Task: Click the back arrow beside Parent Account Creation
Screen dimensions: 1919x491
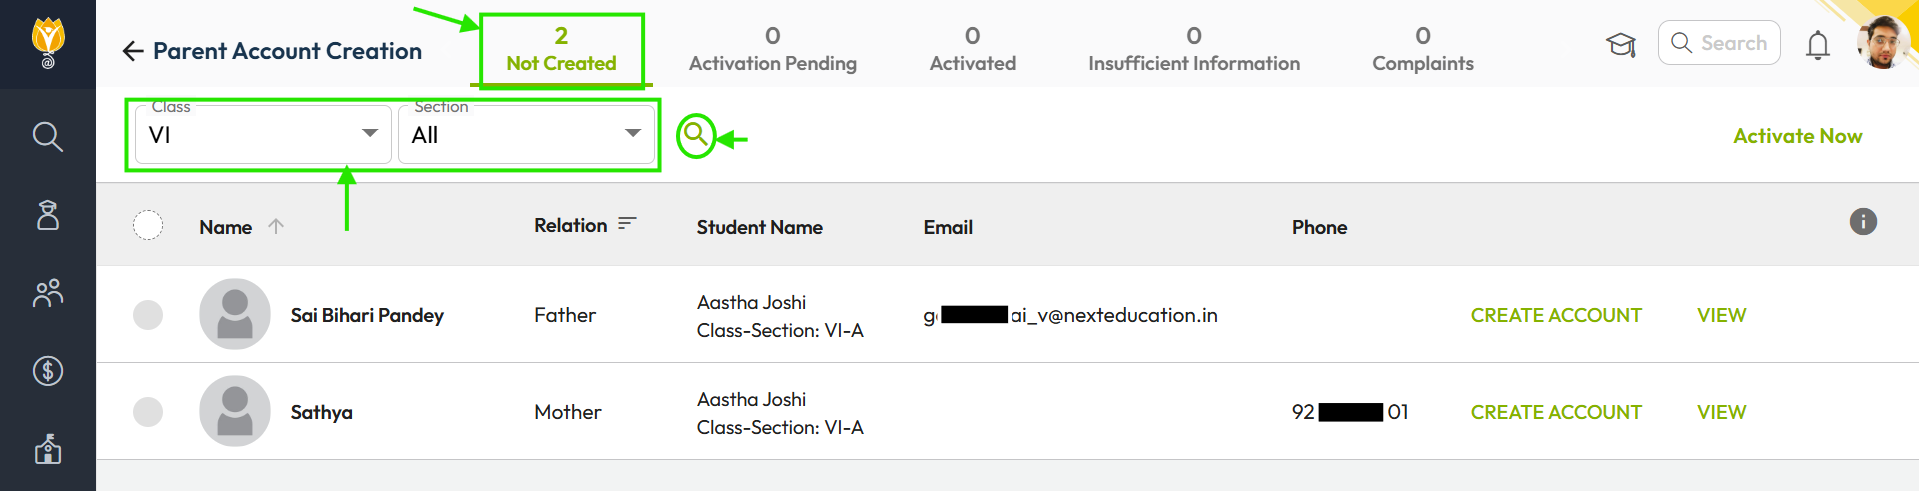Action: click(x=133, y=51)
